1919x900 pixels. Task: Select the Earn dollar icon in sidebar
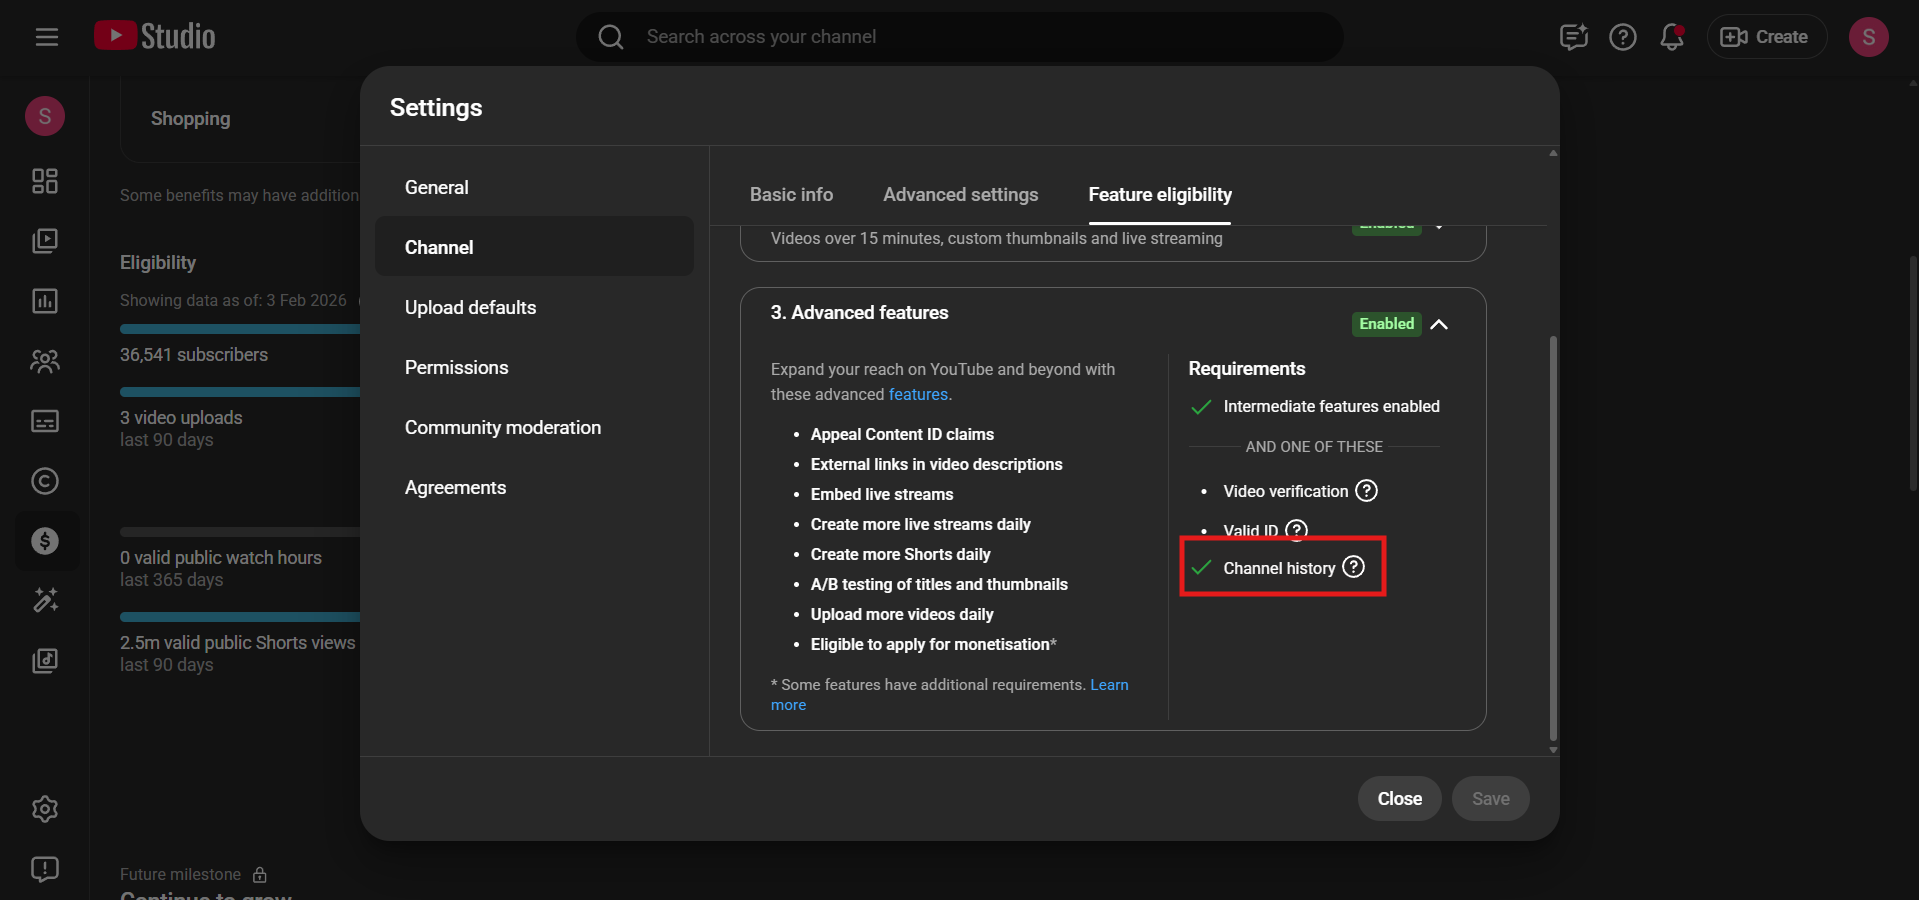tap(45, 541)
